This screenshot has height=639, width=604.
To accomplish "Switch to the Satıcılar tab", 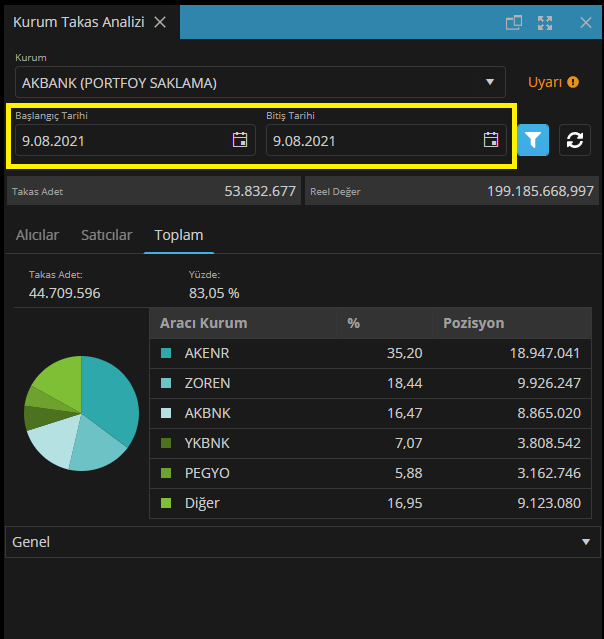I will pyautogui.click(x=106, y=235).
